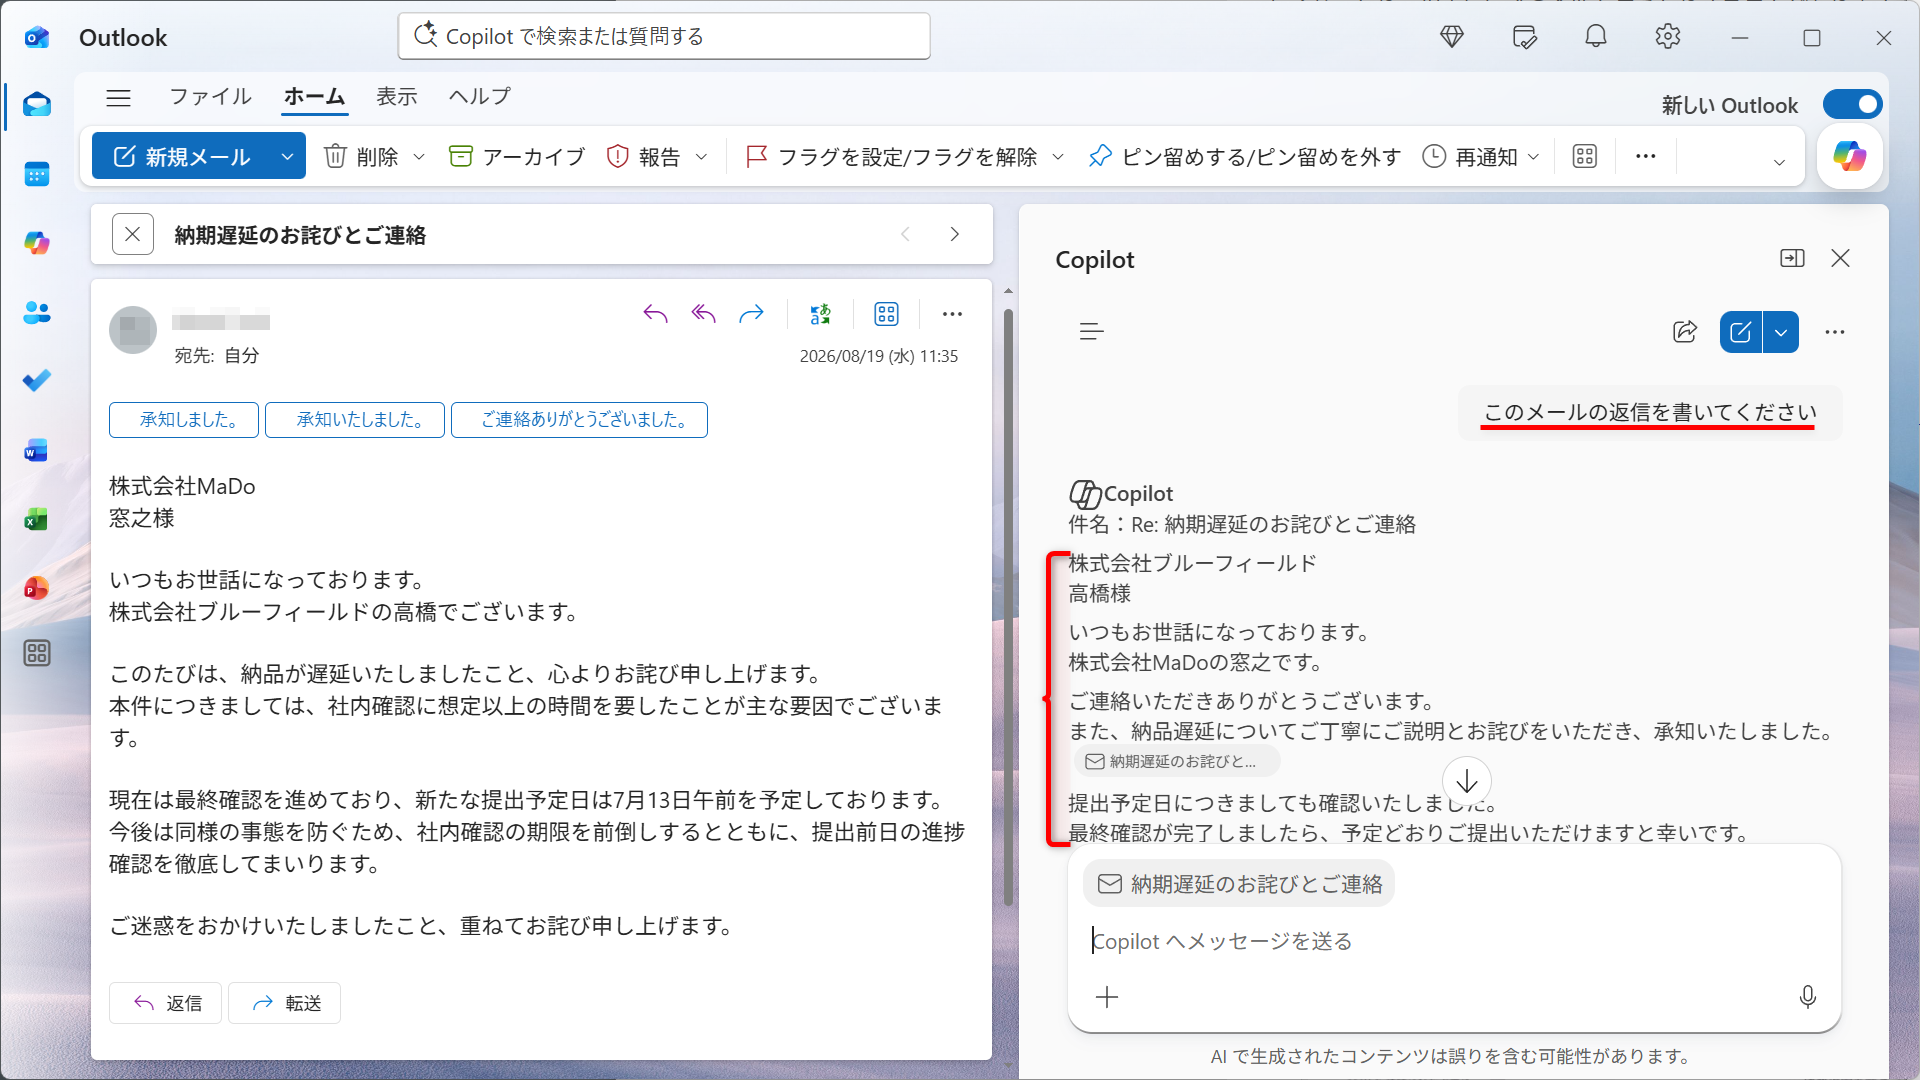This screenshot has height=1080, width=1920.
Task: Click microphone in Copilot message box
Action: (1807, 997)
